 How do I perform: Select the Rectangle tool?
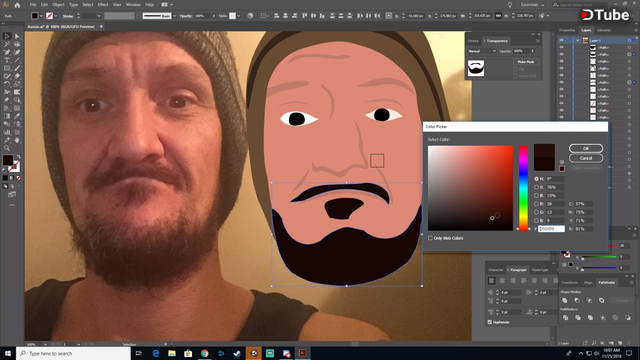pyautogui.click(x=7, y=68)
